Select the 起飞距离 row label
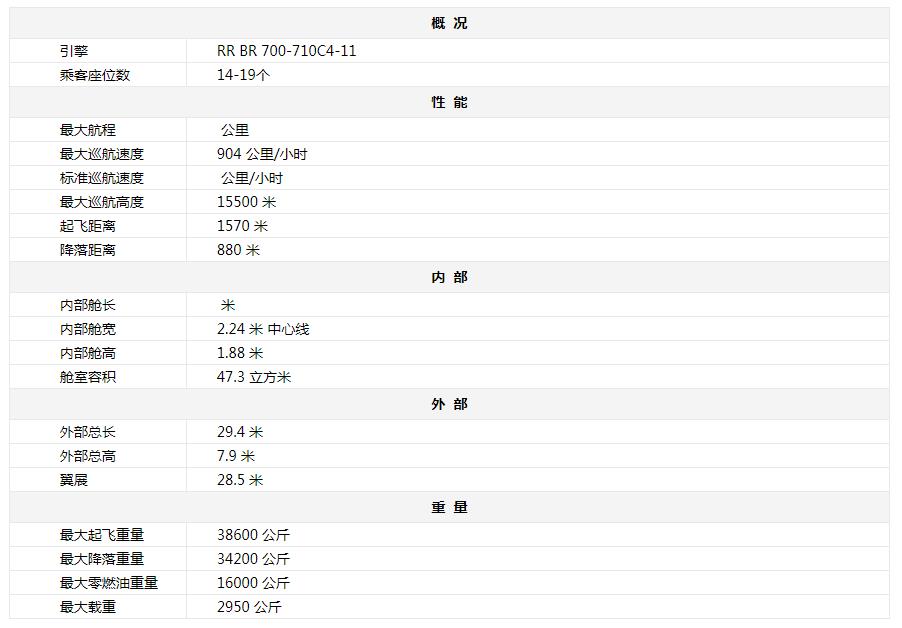This screenshot has width=902, height=628. coord(88,226)
